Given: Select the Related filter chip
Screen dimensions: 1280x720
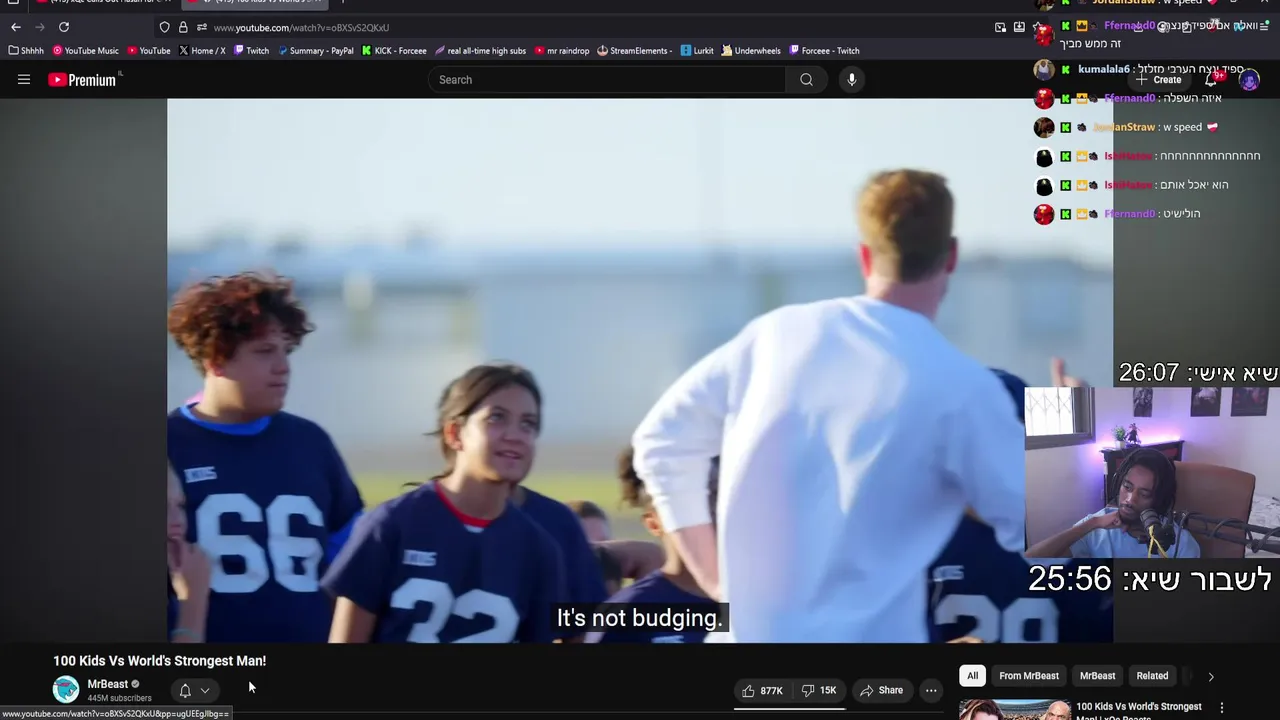Looking at the screenshot, I should [1152, 676].
